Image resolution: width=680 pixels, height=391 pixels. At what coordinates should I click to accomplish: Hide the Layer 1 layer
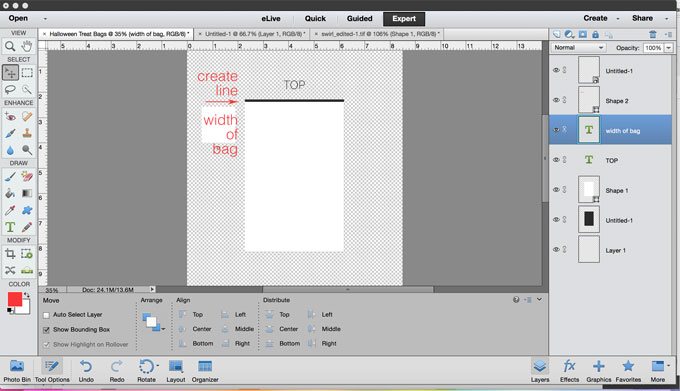point(556,250)
